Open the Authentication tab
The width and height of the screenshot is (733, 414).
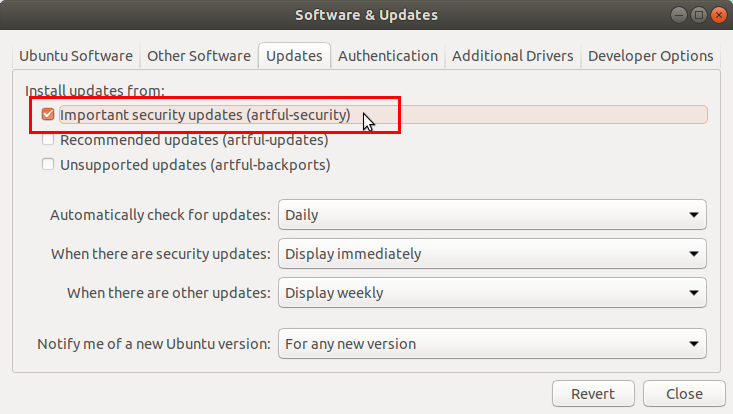coord(387,56)
